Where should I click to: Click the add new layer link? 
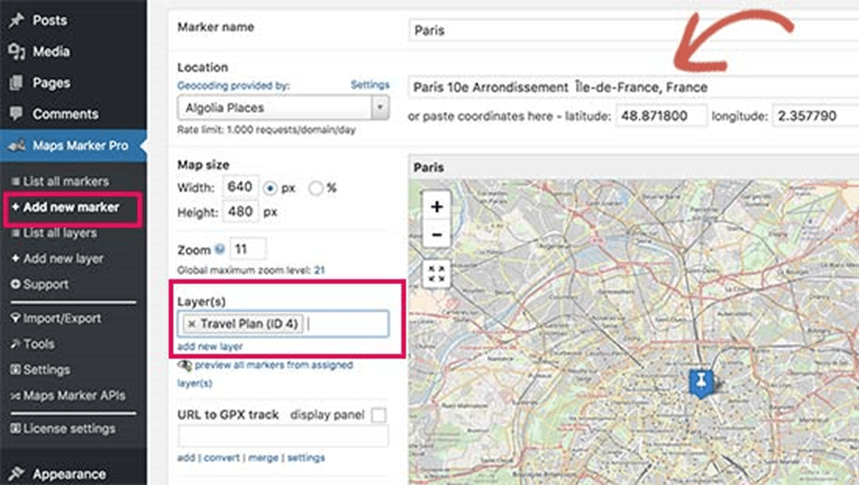[210, 346]
